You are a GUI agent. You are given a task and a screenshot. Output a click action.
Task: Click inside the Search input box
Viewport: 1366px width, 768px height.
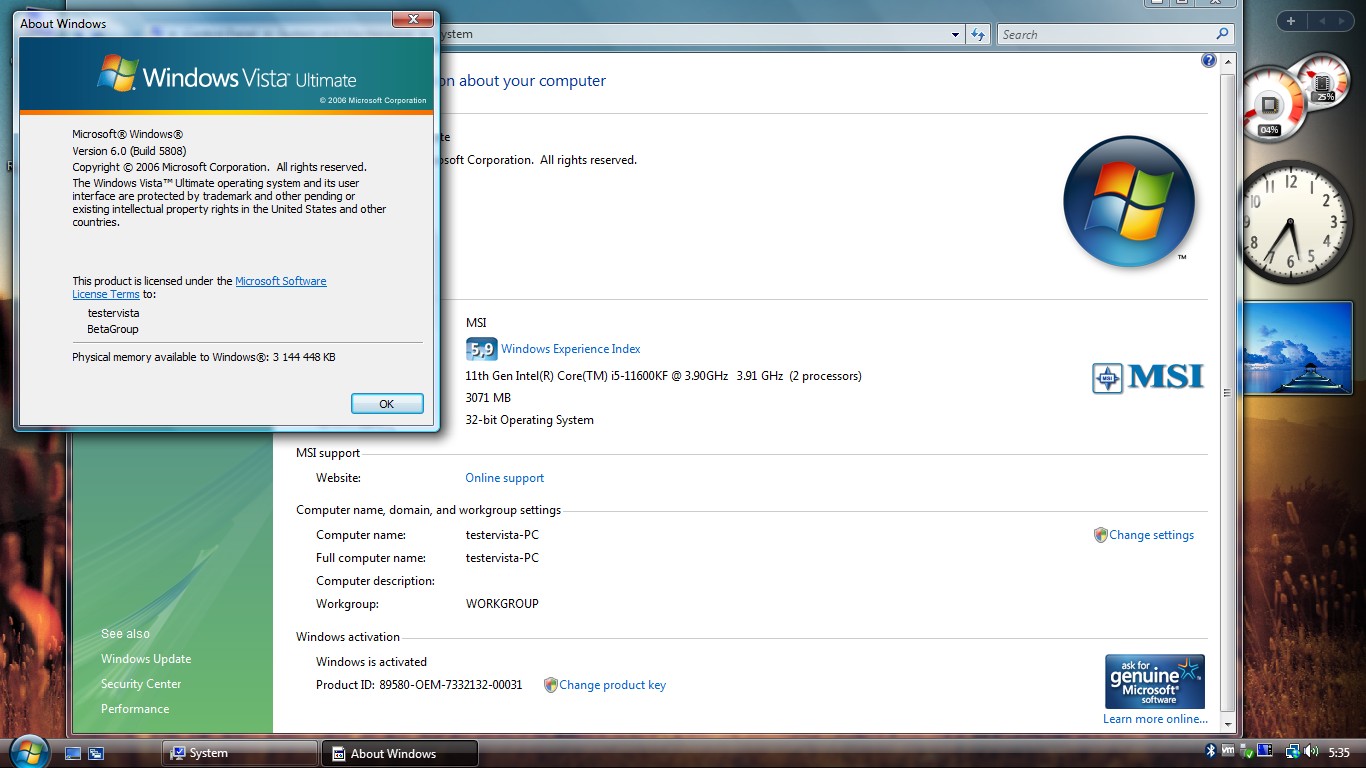pos(1105,34)
